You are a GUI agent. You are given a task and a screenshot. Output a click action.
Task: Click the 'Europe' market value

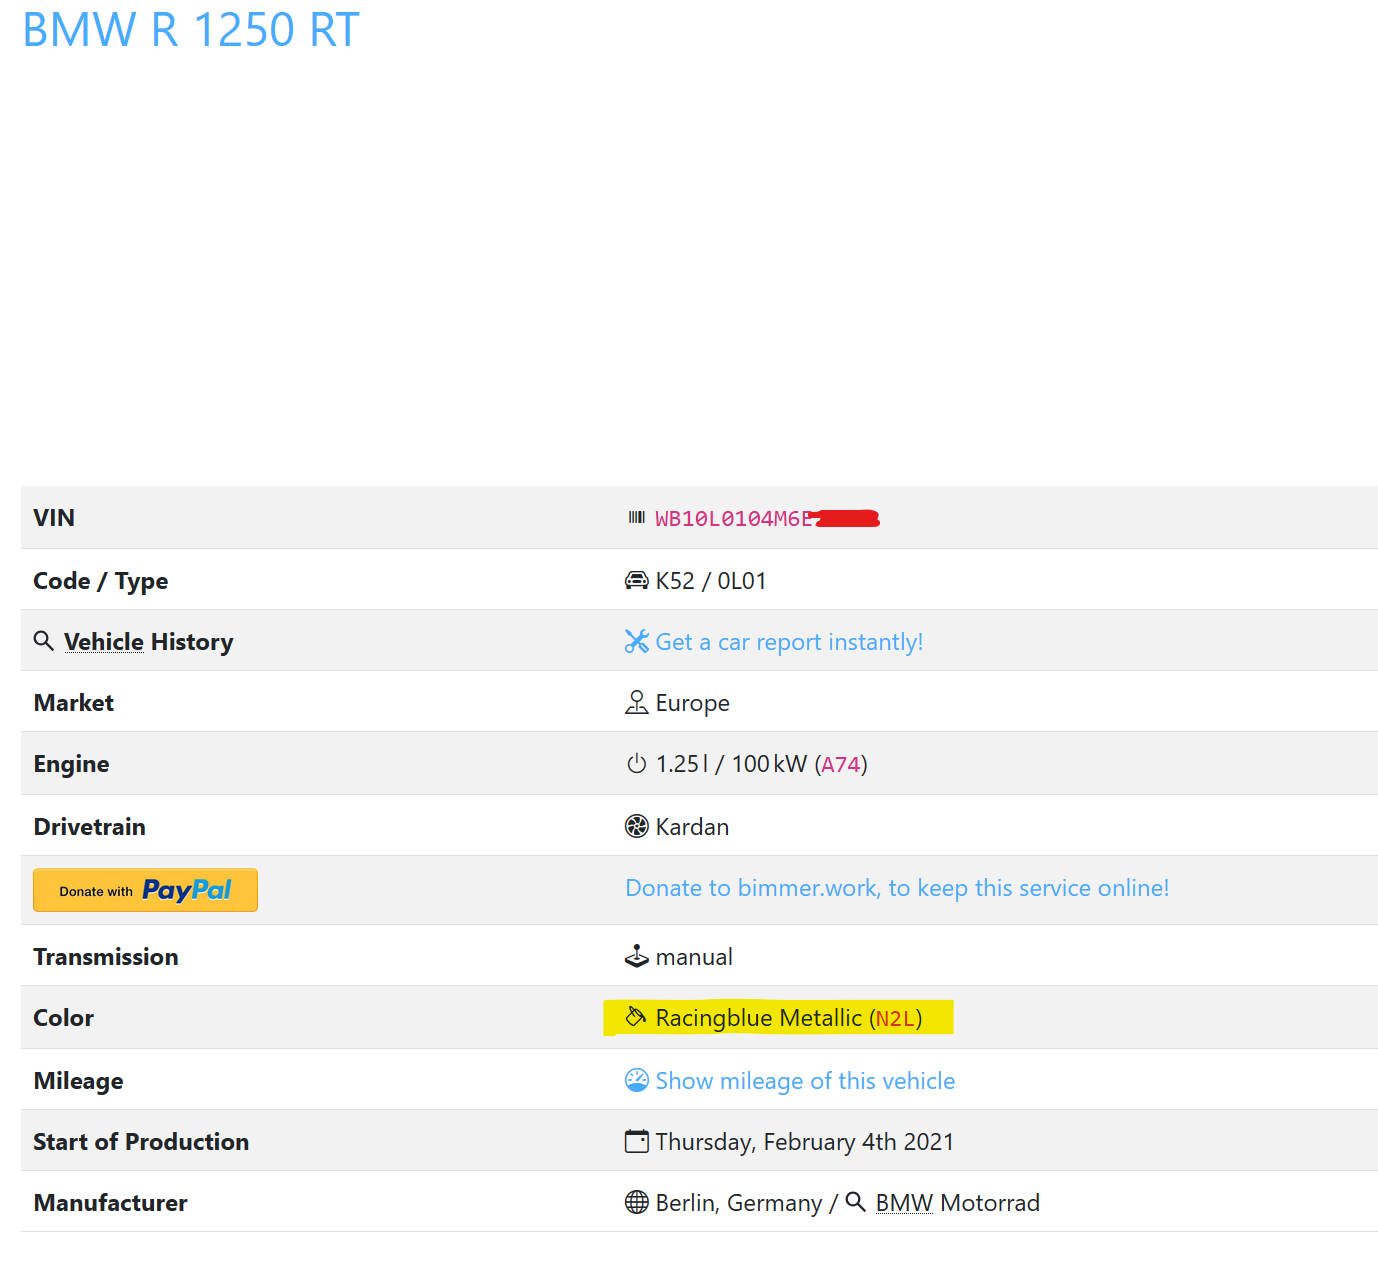(692, 703)
